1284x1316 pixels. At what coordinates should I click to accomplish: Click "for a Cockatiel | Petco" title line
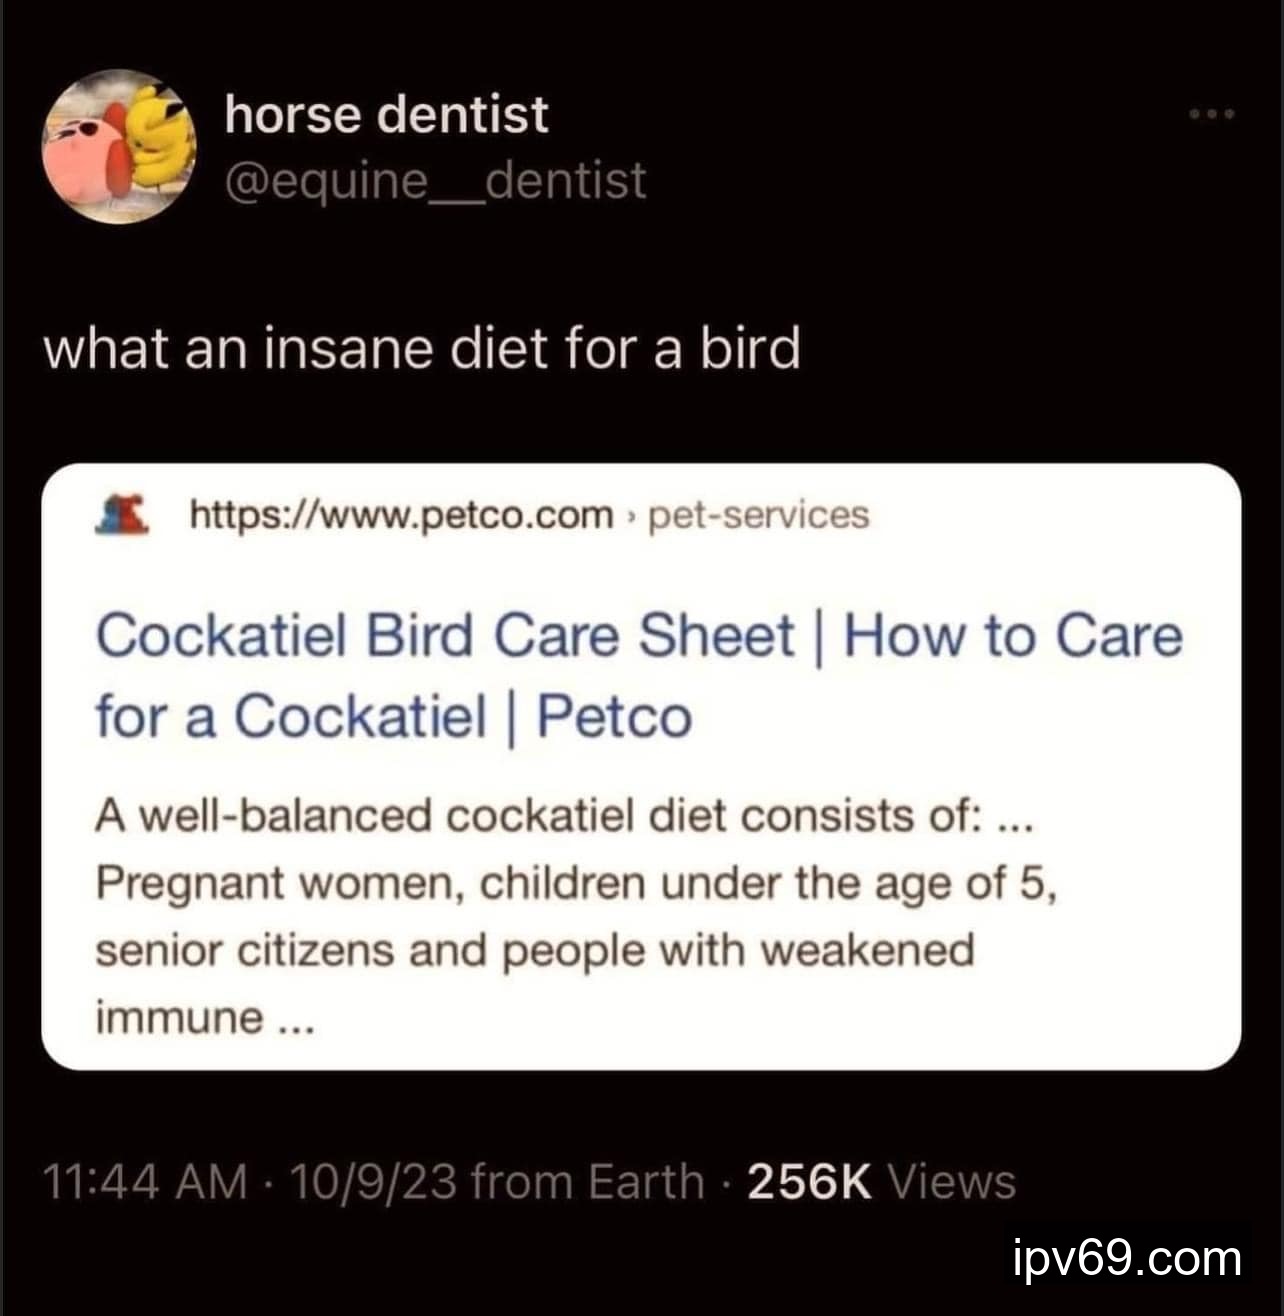[x=393, y=717]
